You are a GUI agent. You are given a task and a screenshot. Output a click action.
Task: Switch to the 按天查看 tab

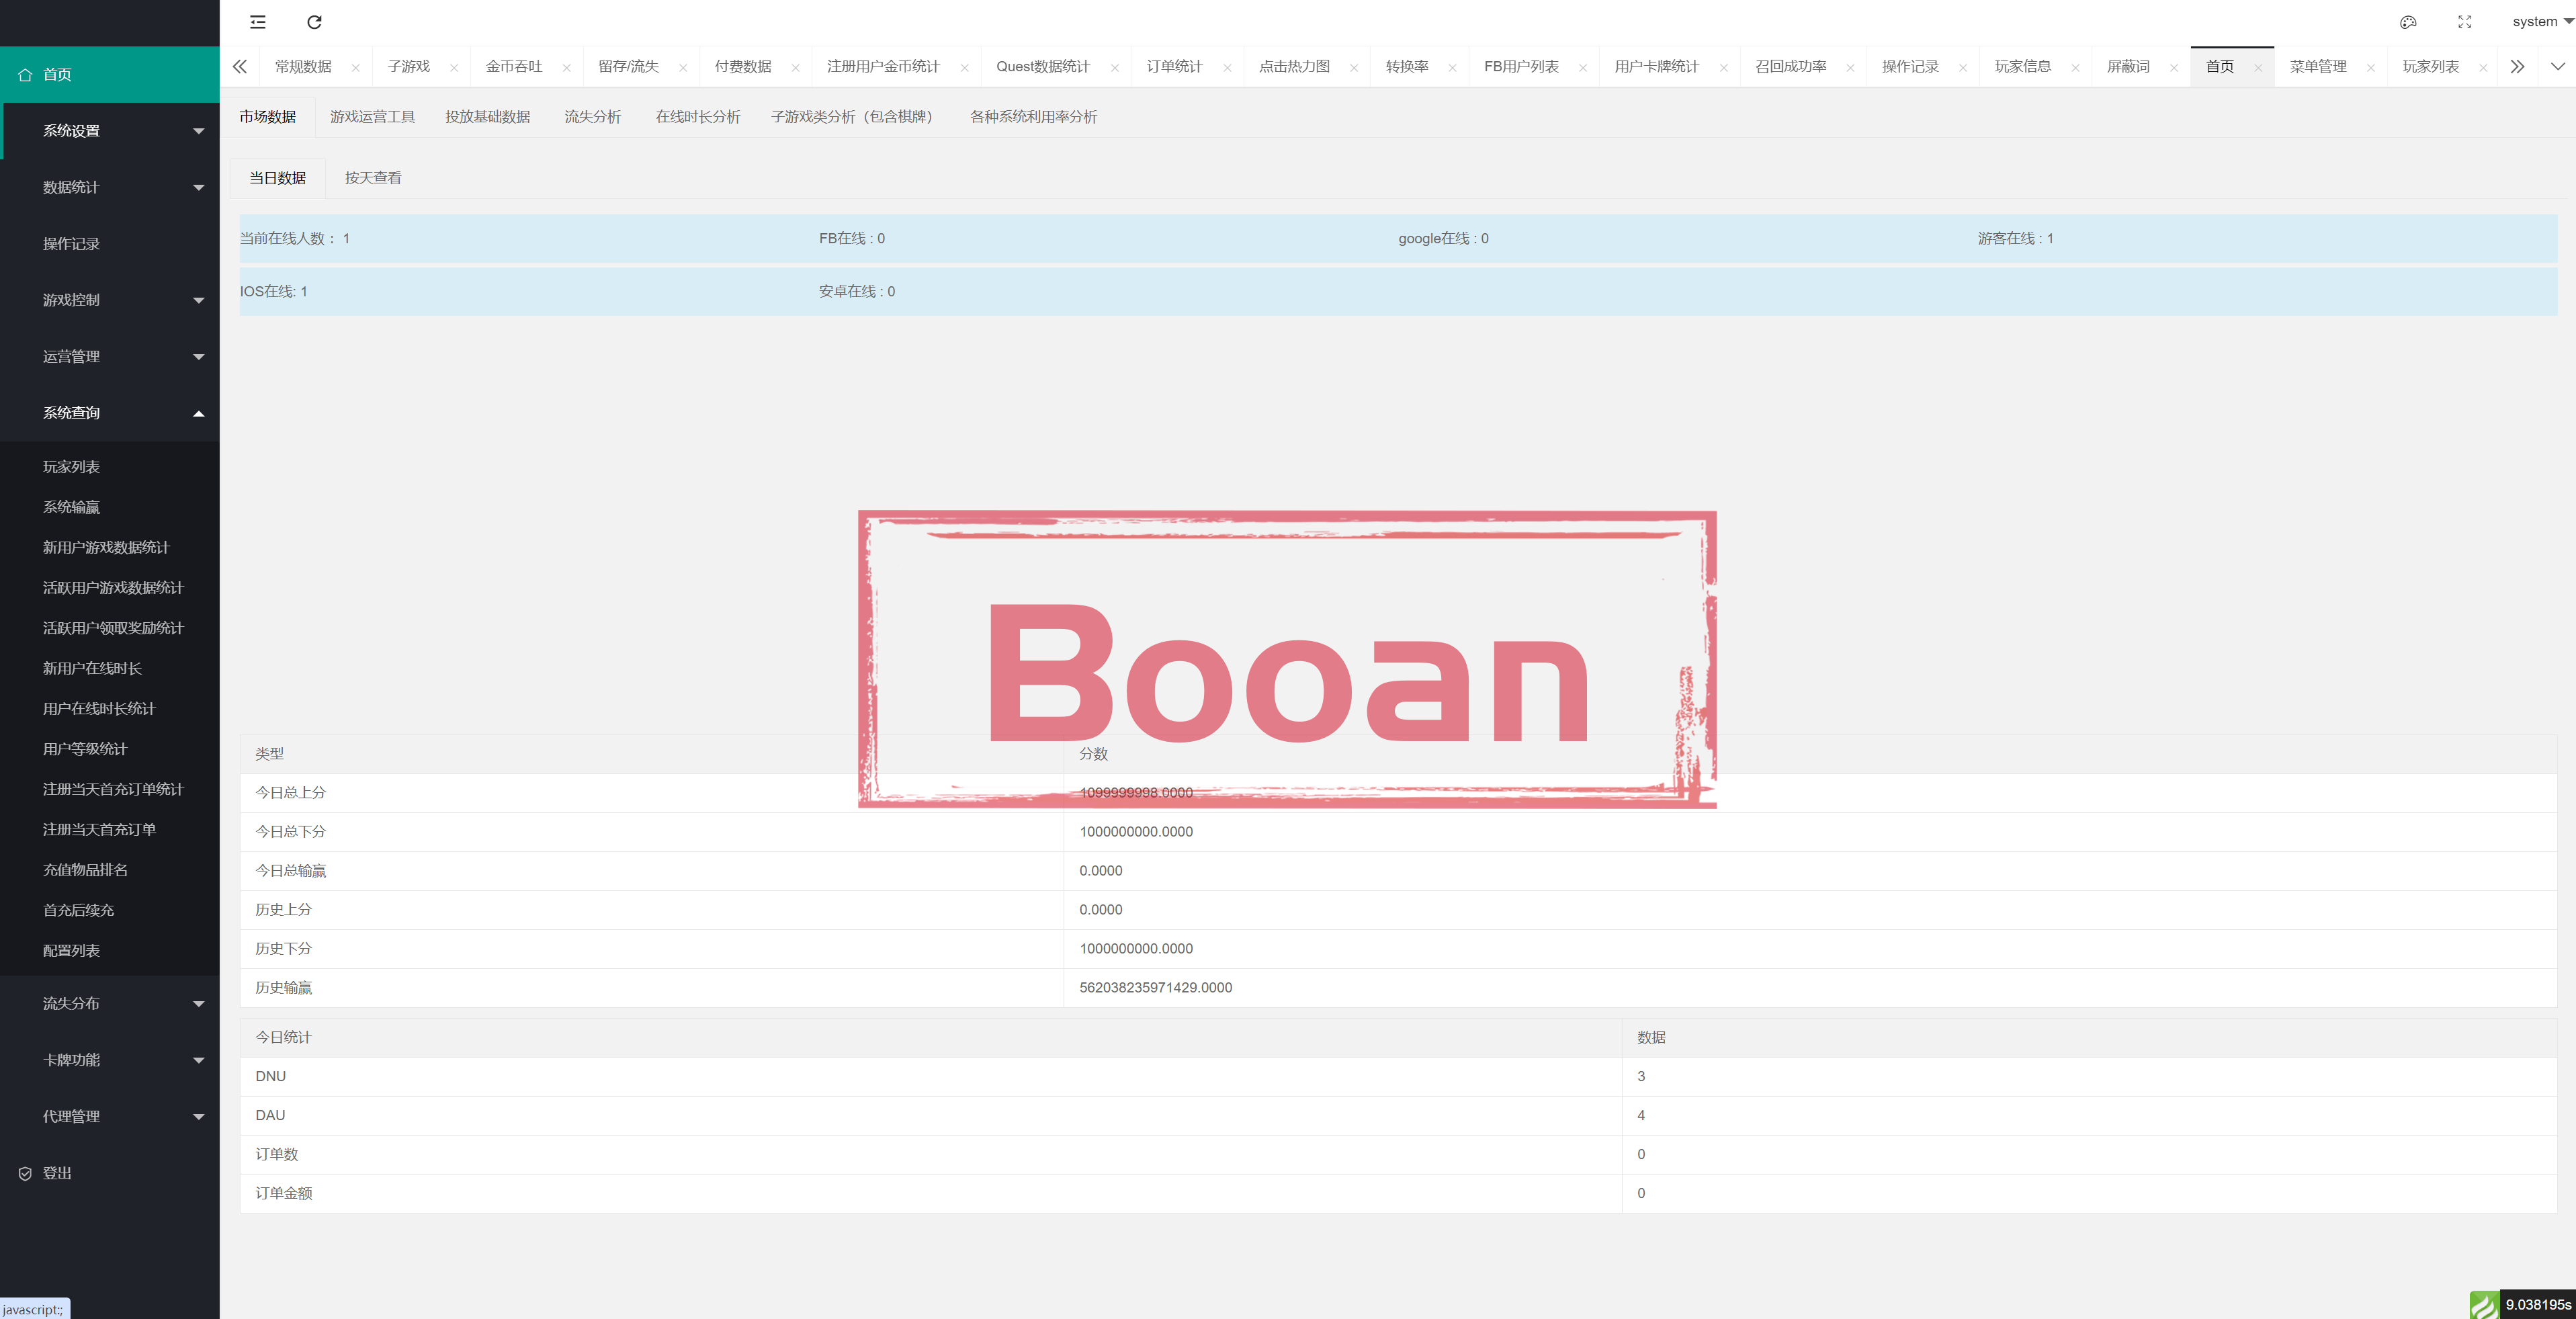click(x=373, y=178)
